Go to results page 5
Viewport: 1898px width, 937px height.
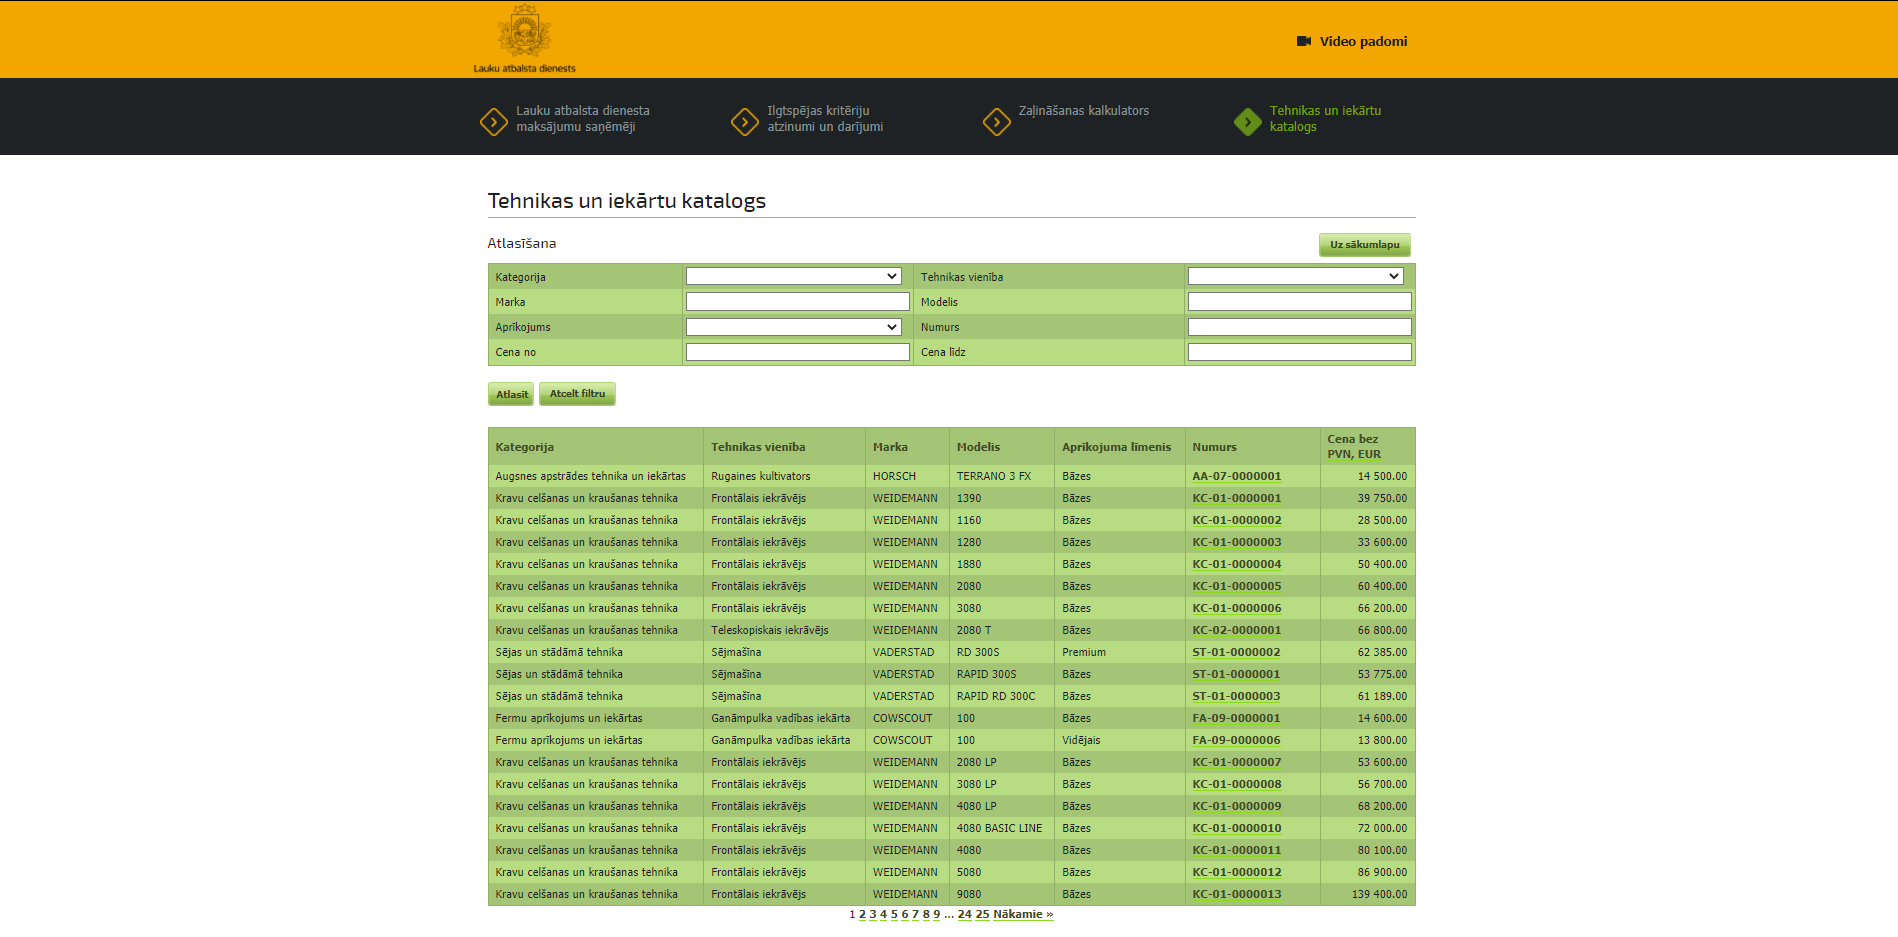click(x=894, y=914)
